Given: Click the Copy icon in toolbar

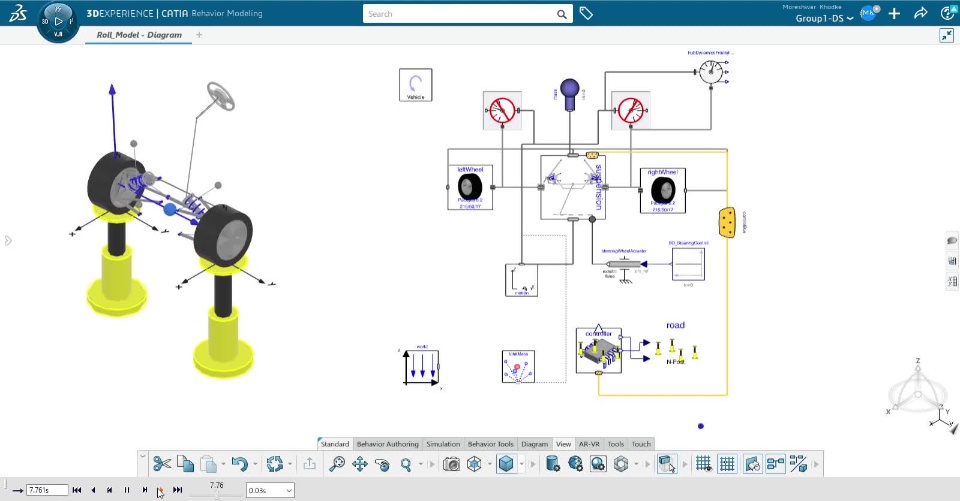Looking at the screenshot, I should click(x=186, y=464).
